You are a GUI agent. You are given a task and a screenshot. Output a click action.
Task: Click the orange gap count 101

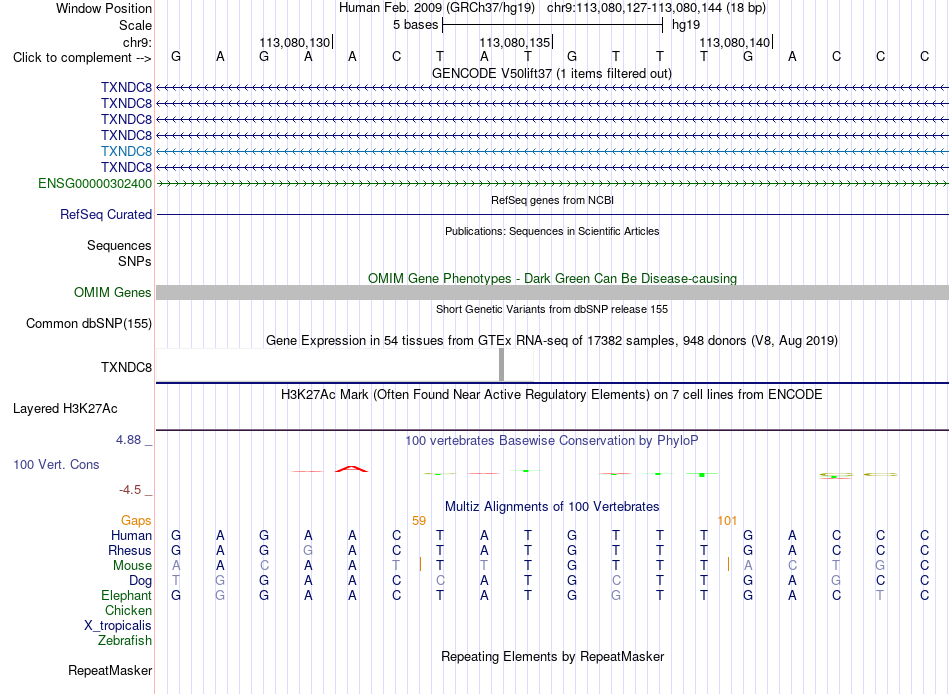(x=727, y=521)
